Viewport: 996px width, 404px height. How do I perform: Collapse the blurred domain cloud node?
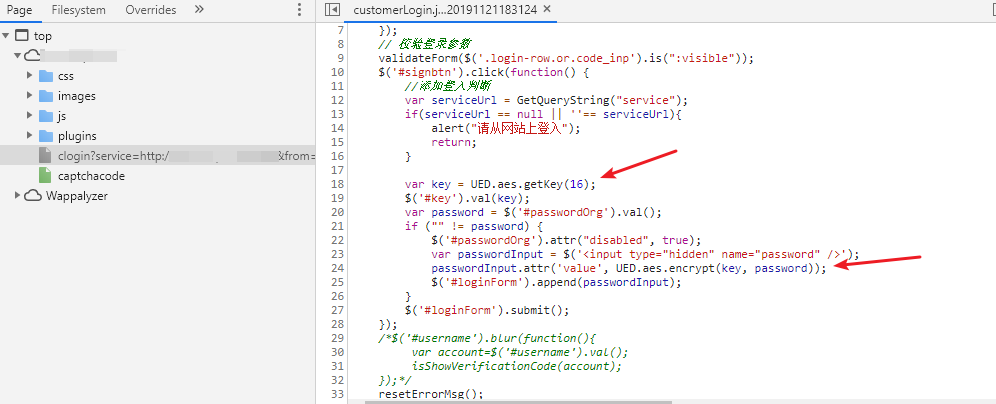point(18,56)
